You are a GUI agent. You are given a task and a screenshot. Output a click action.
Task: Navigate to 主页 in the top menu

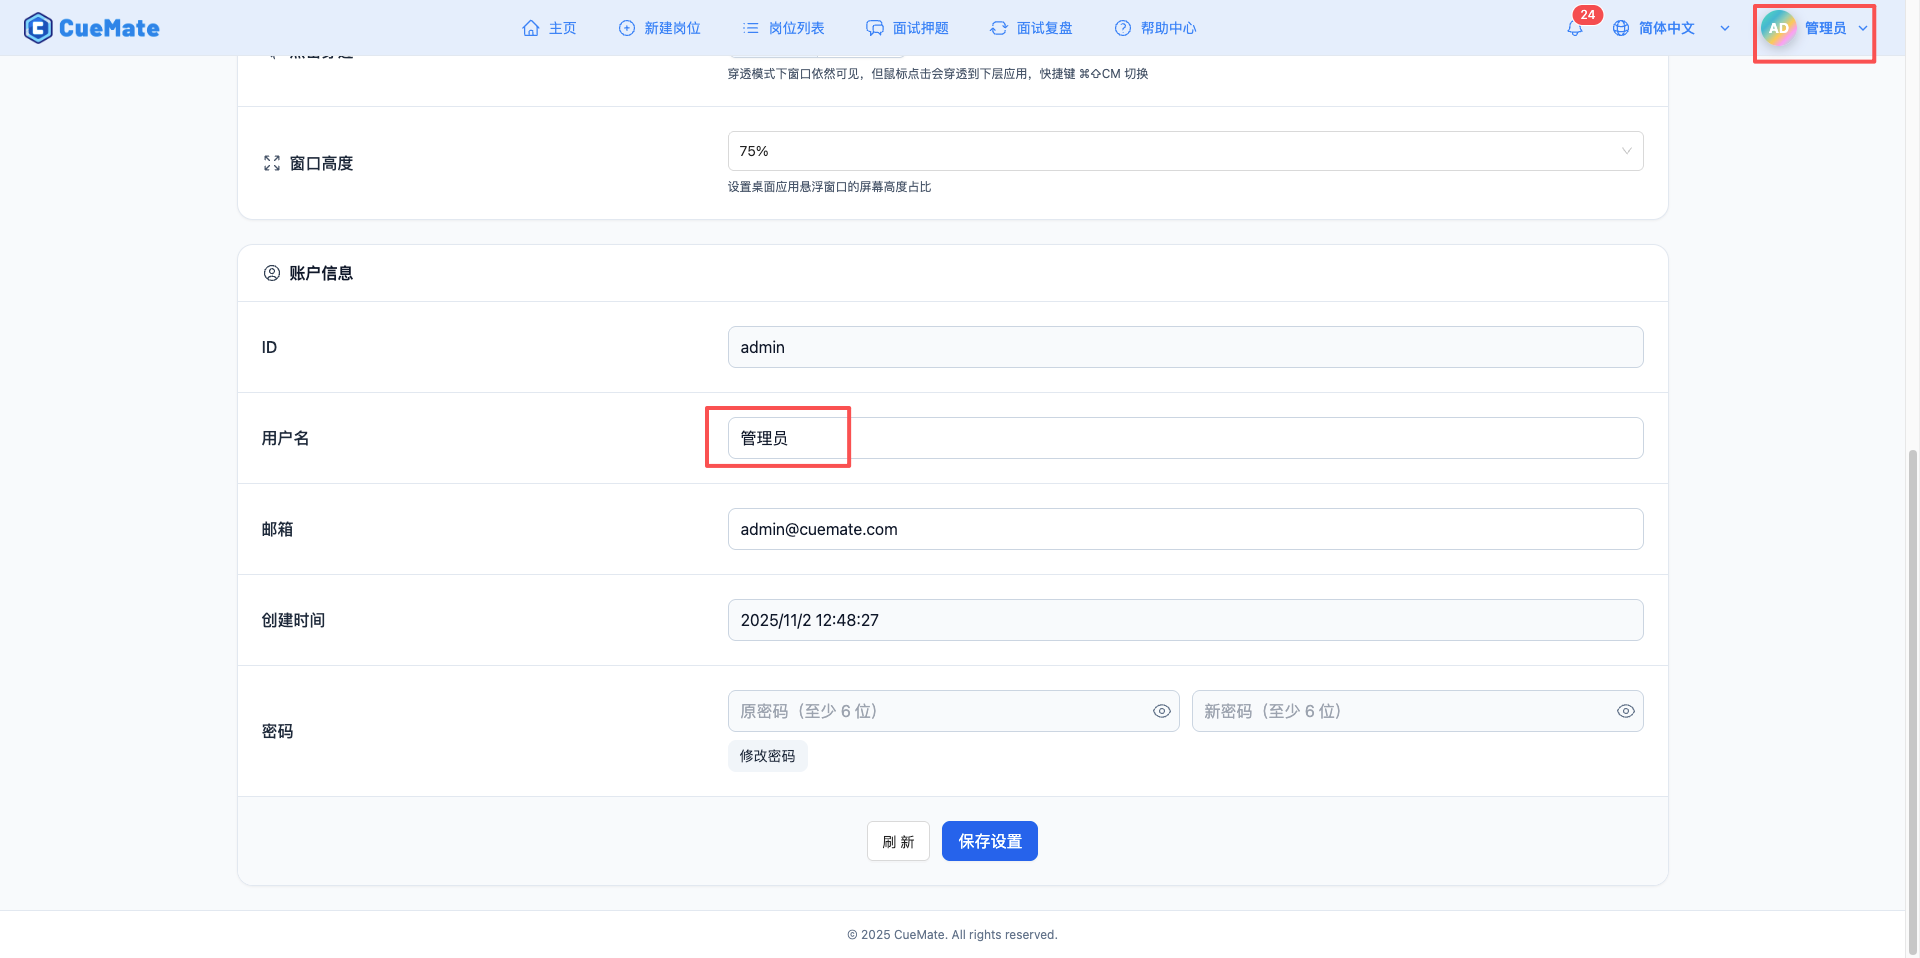coord(549,28)
